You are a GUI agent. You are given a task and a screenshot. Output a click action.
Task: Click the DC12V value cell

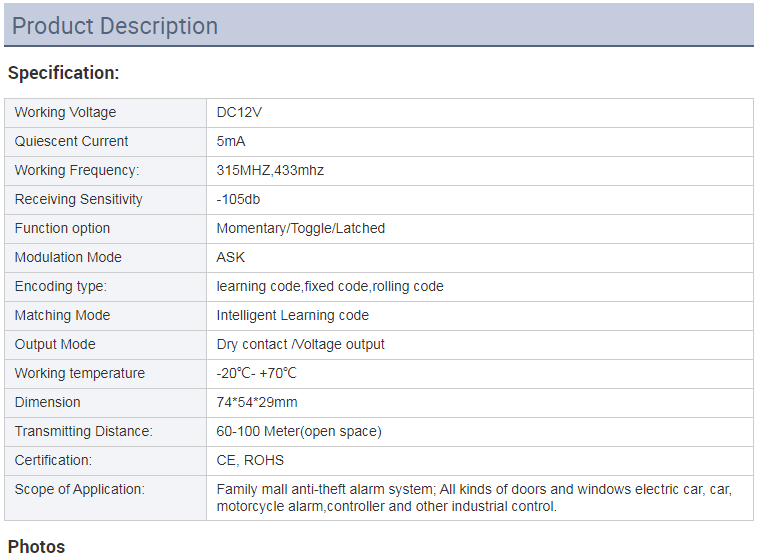click(x=480, y=112)
